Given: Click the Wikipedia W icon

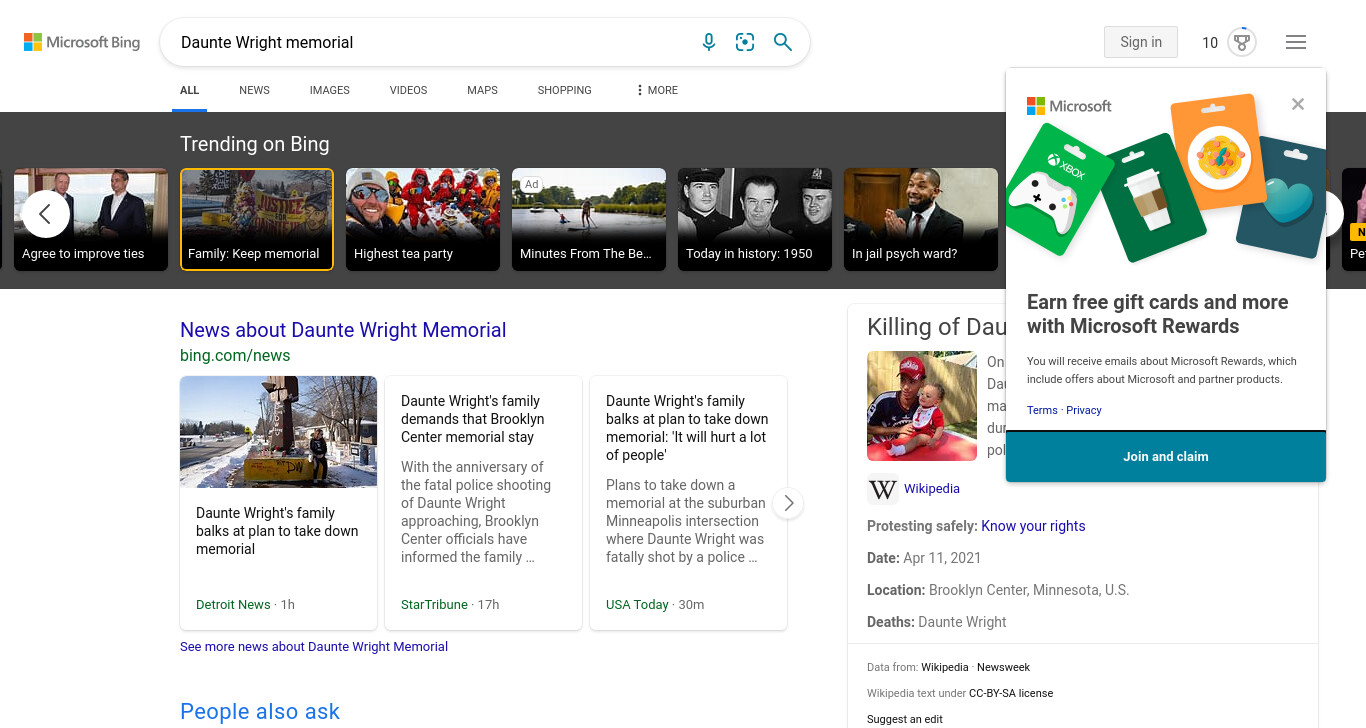Looking at the screenshot, I should 883,489.
